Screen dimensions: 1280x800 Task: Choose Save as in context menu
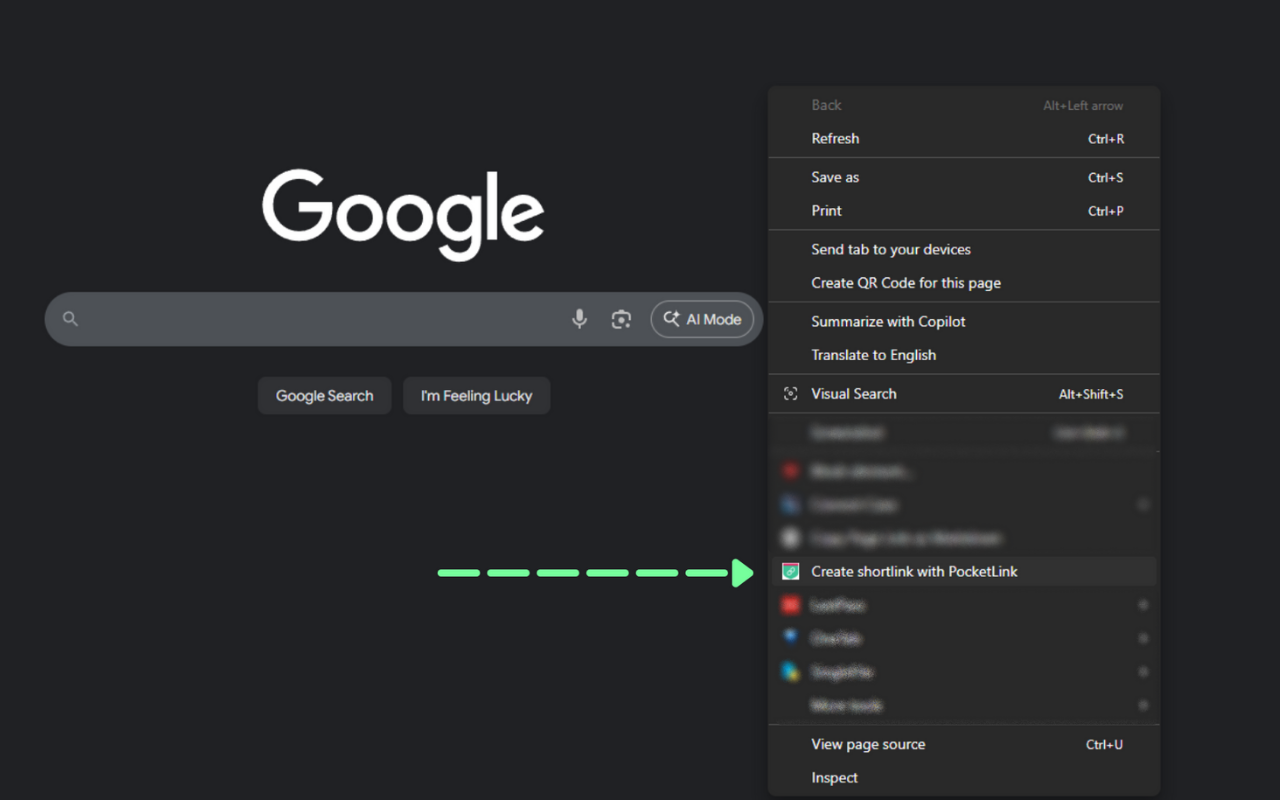tap(964, 177)
